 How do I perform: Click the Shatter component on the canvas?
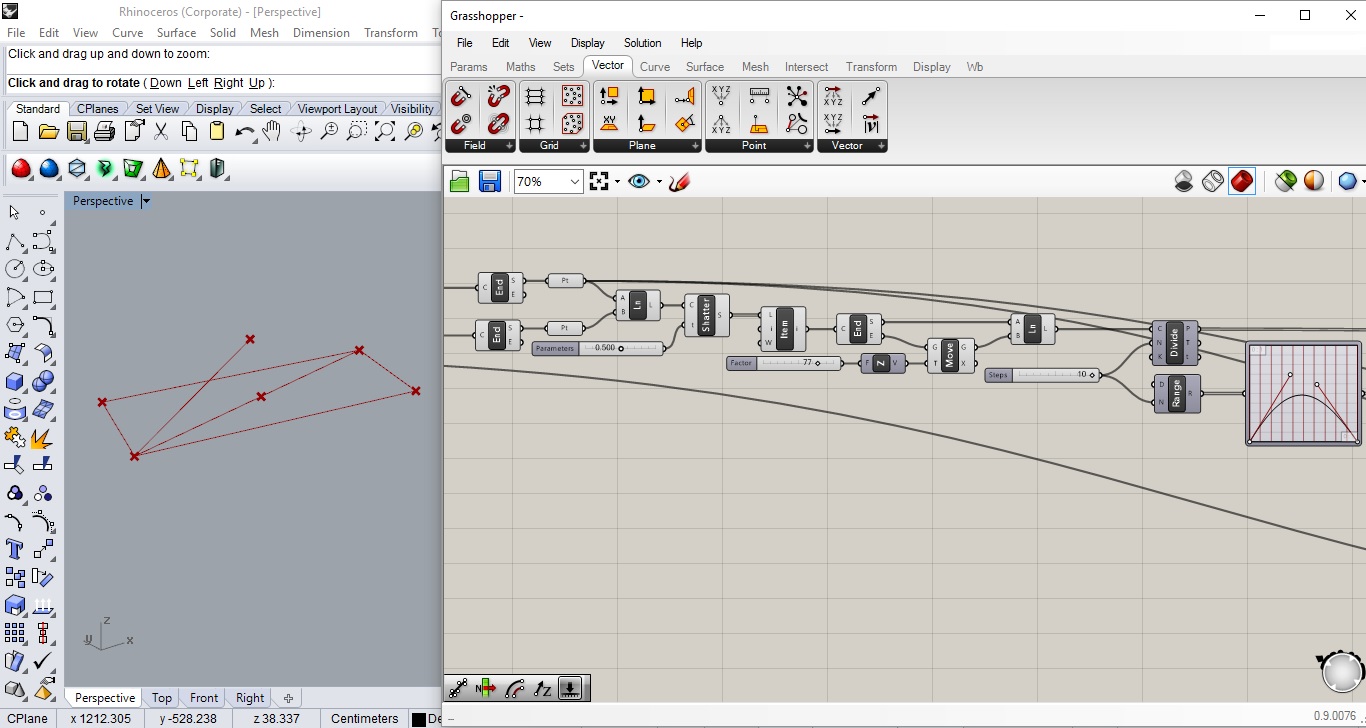tap(706, 315)
